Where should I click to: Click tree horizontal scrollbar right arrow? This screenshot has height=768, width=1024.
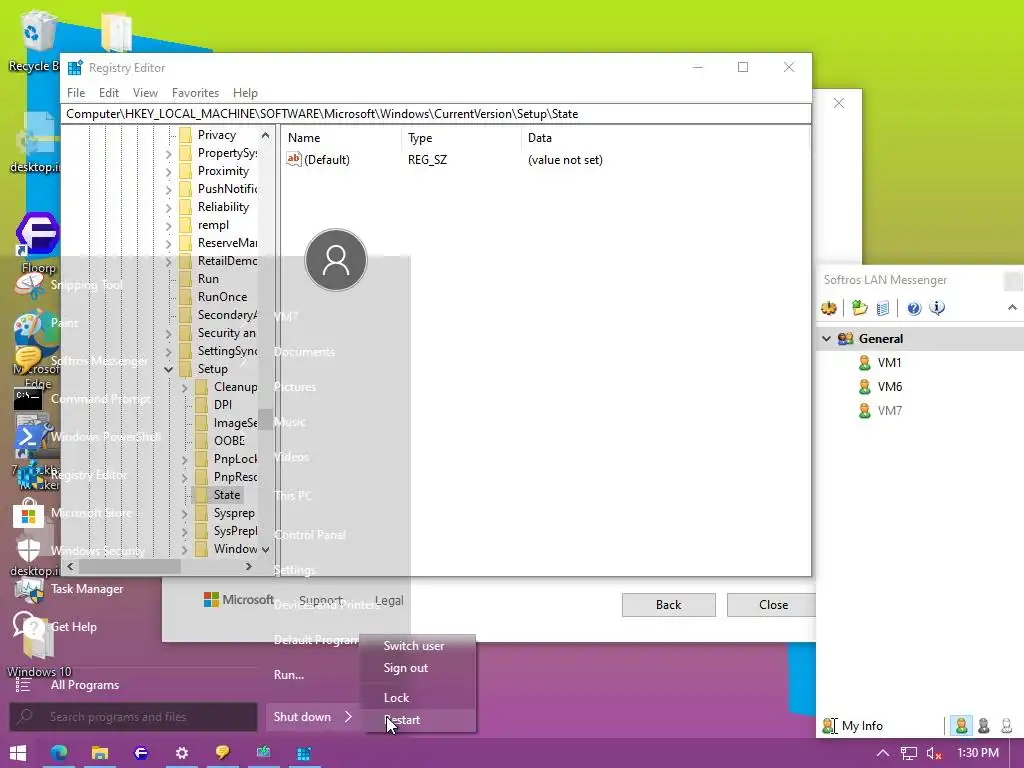[248, 567]
